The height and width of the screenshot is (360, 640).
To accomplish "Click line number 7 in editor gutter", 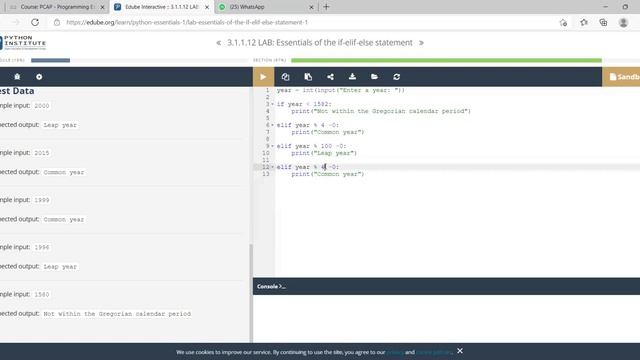I will point(267,132).
